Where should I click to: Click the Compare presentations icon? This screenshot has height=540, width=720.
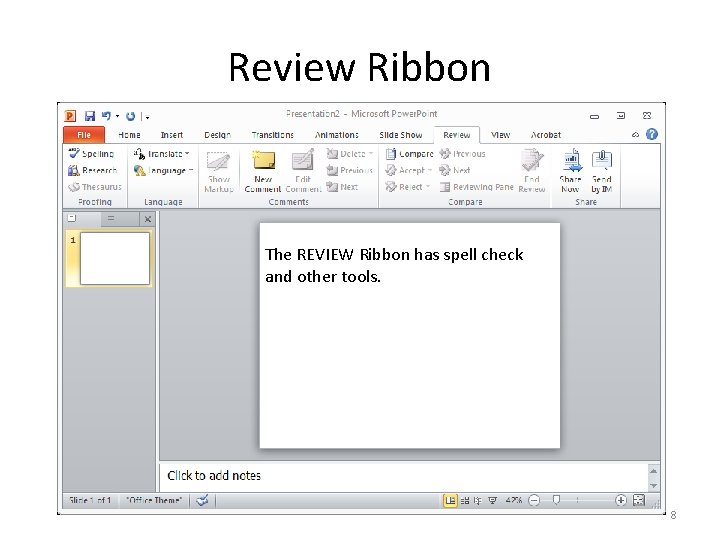pos(391,153)
